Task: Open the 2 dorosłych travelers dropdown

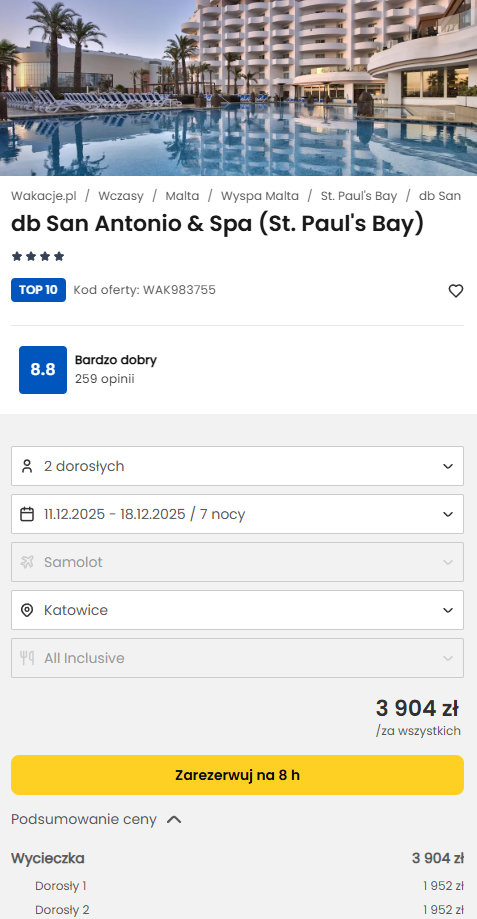Action: coord(237,466)
